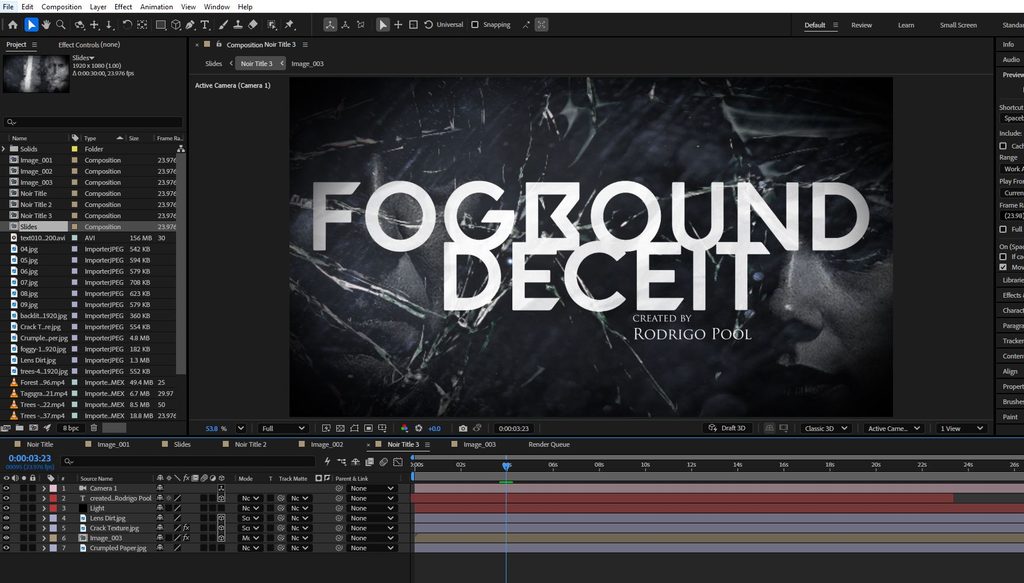Open the Graph Editor icon
This screenshot has width=1024, height=583.
[398, 462]
